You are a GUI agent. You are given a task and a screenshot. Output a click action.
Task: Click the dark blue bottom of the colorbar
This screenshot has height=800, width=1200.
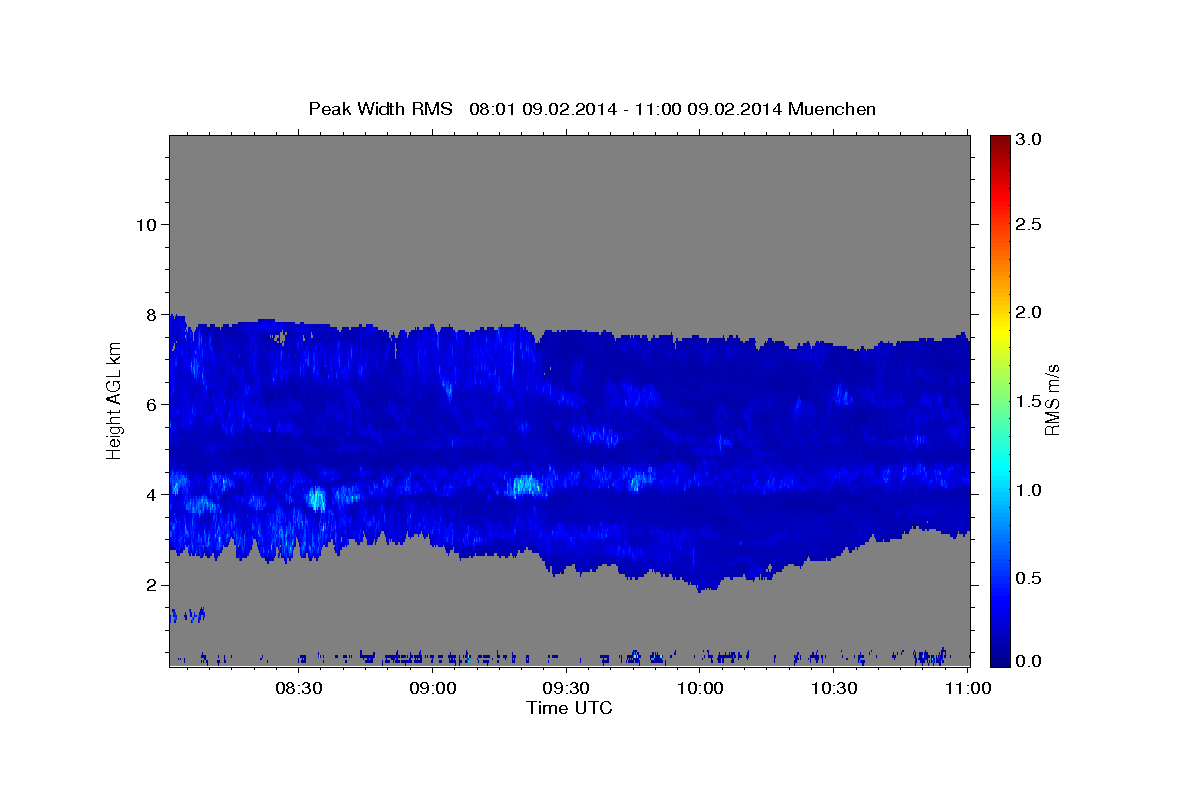[x=999, y=655]
